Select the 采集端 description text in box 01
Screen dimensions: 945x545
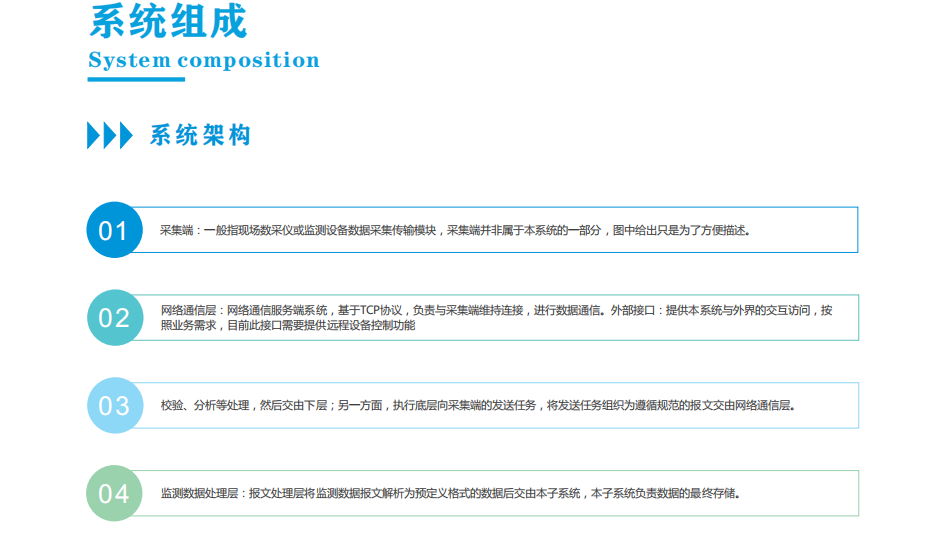455,230
